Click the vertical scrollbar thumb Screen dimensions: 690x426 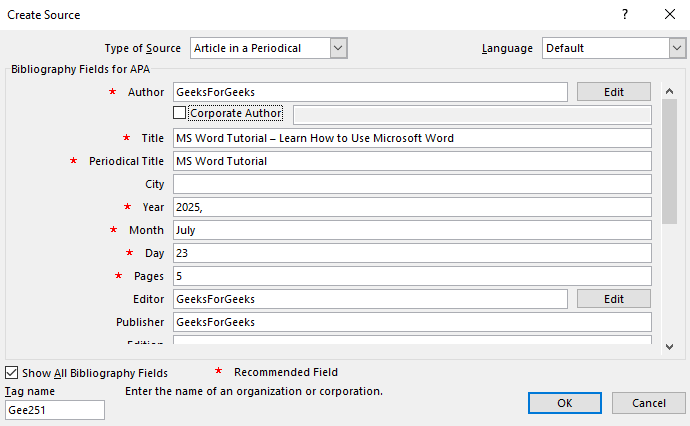[669, 162]
